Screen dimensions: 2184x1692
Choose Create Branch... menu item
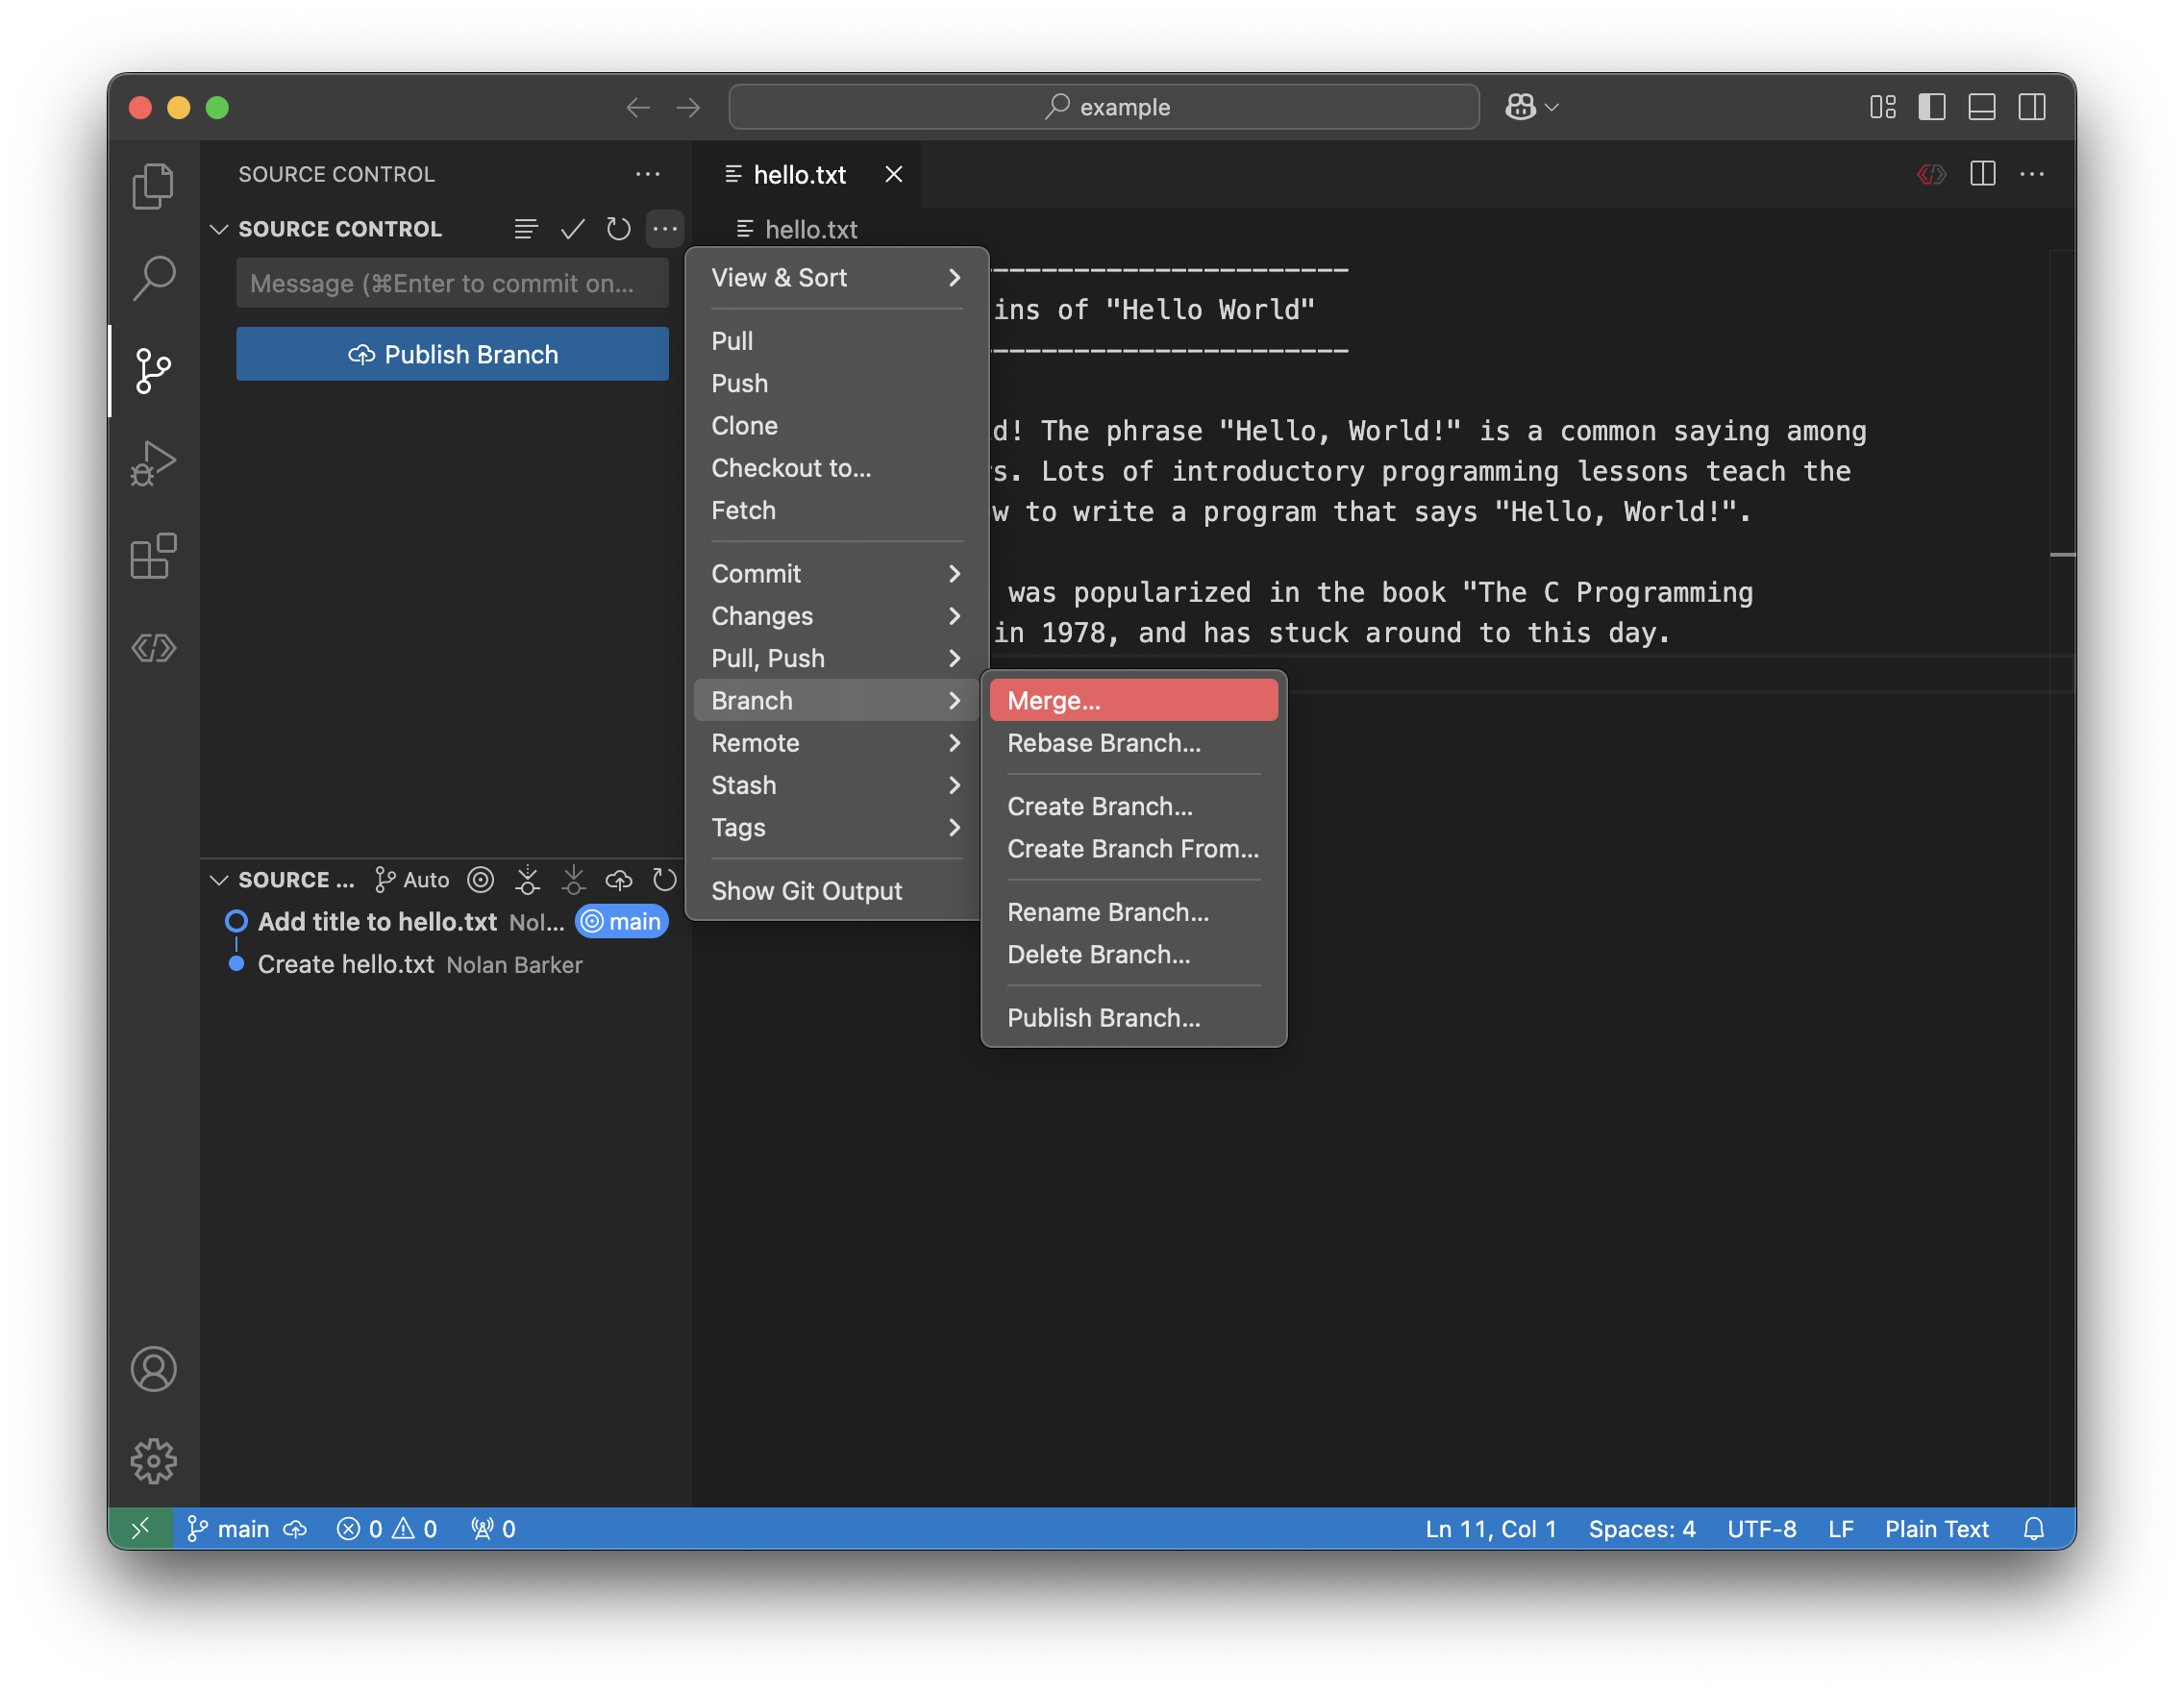tap(1133, 805)
